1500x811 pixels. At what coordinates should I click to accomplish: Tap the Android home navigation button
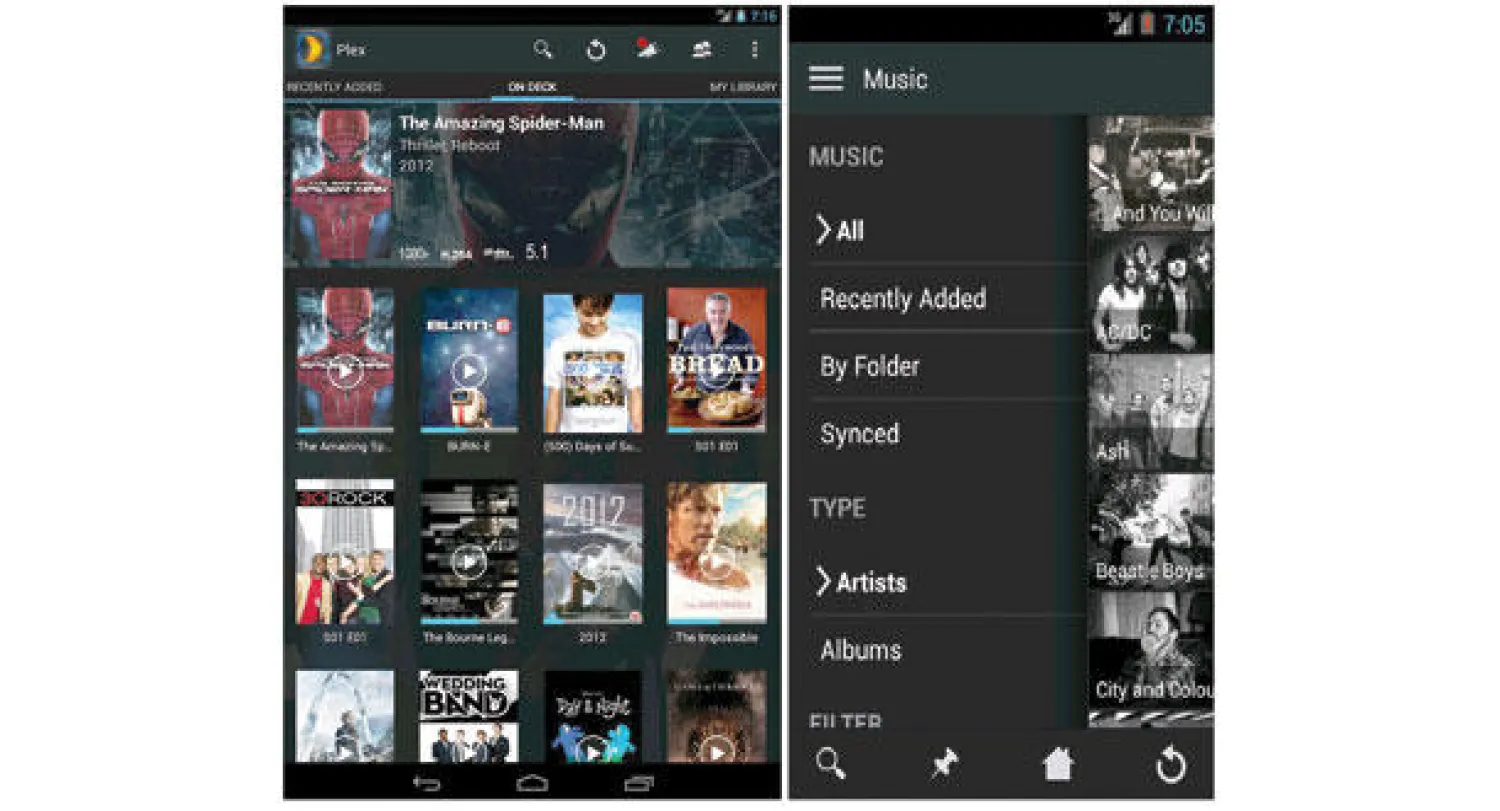click(532, 783)
